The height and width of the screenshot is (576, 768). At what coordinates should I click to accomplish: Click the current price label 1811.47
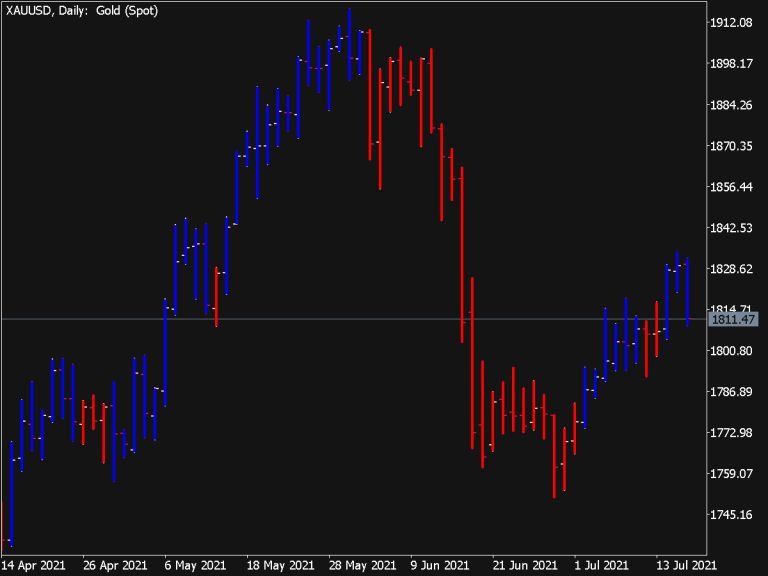coord(733,320)
